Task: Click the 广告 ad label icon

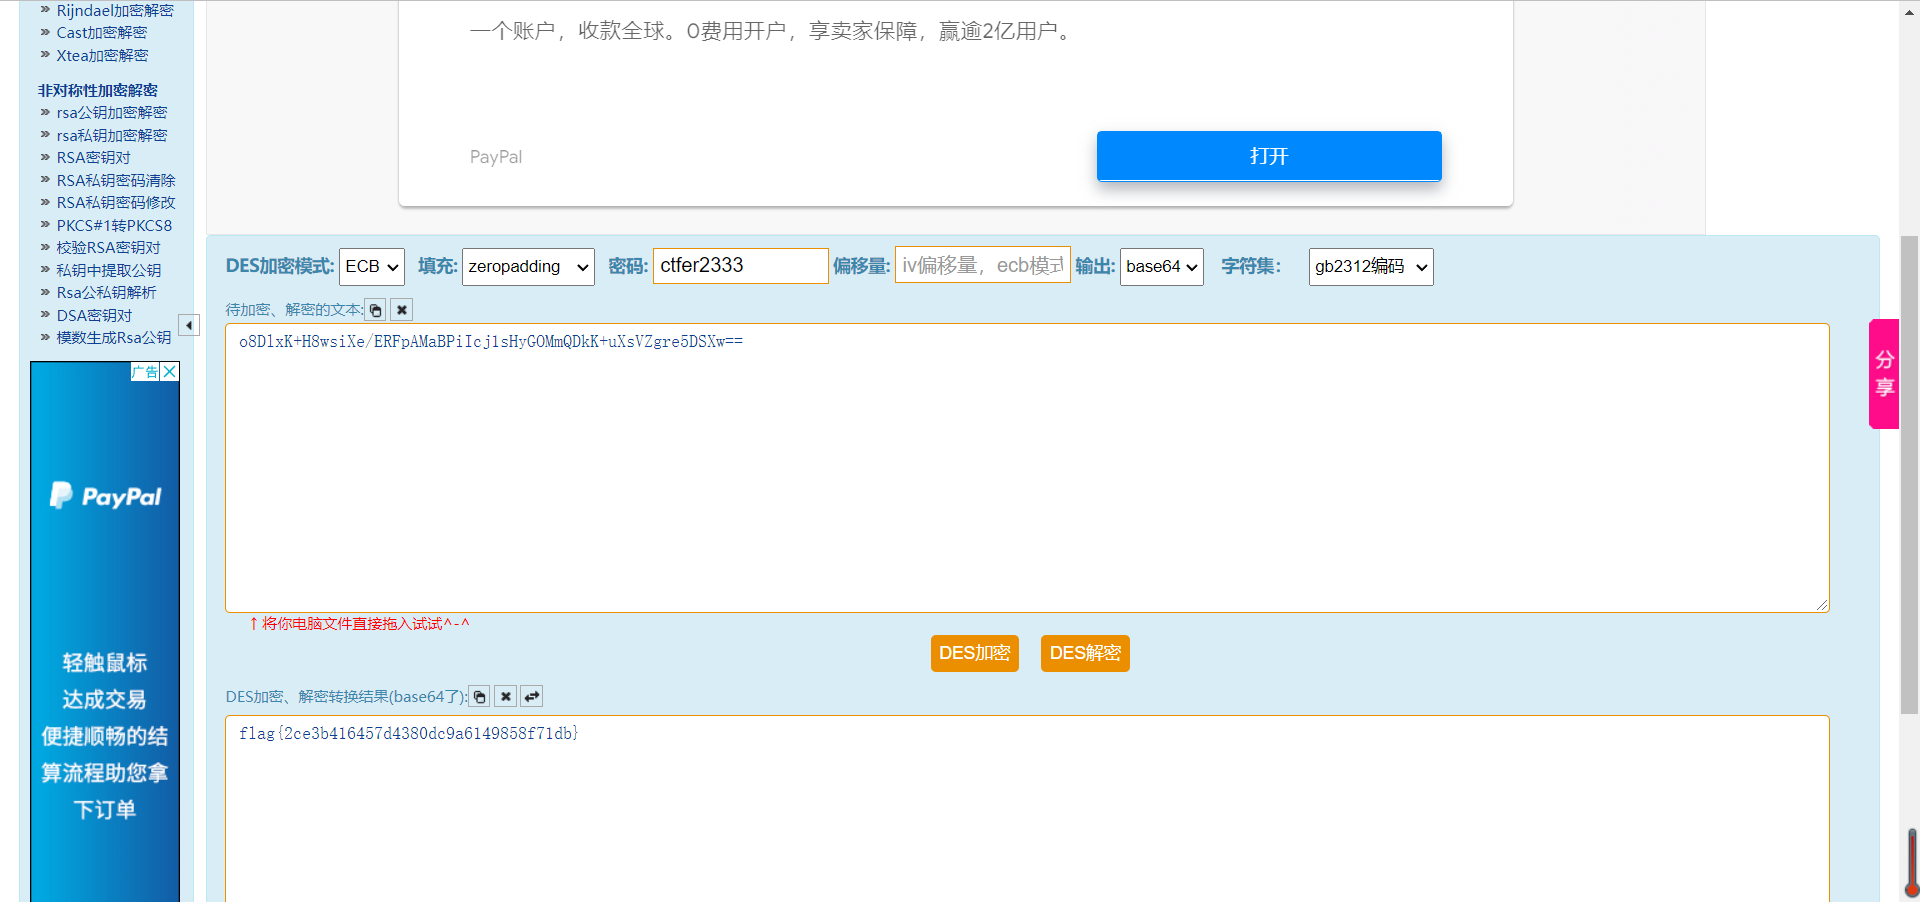Action: 146,372
